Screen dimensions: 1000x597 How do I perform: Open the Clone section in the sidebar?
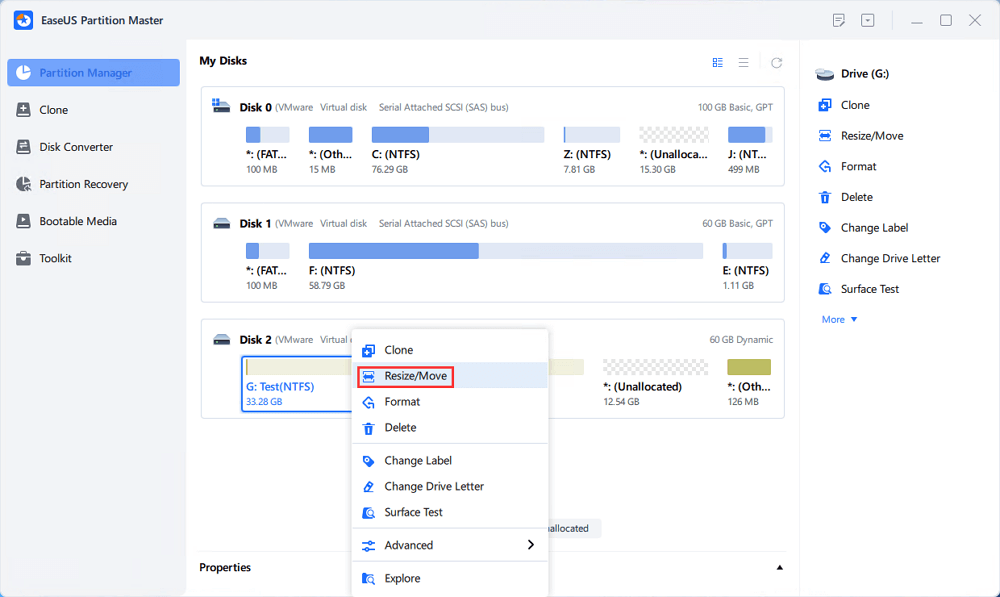[93, 110]
